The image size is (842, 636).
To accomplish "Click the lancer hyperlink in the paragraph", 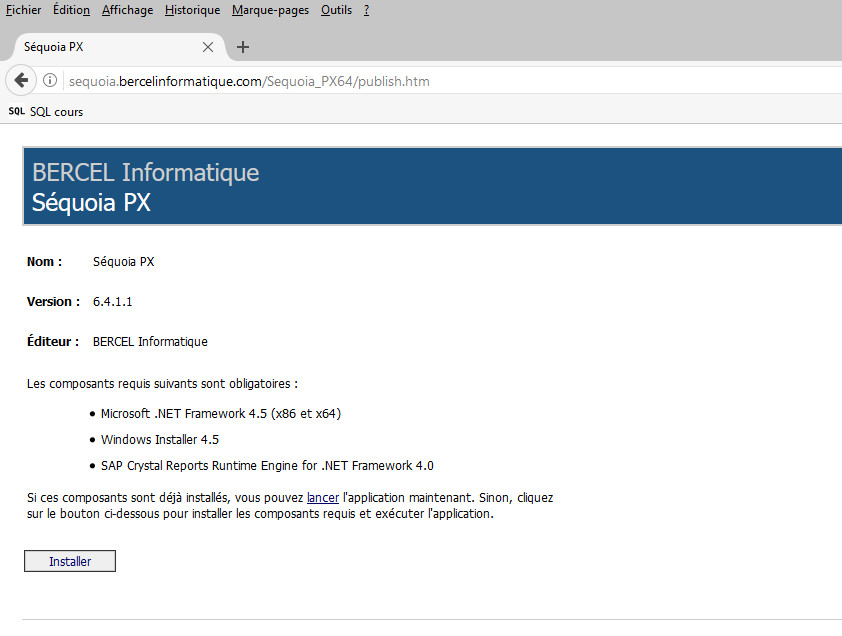I will coord(322,497).
